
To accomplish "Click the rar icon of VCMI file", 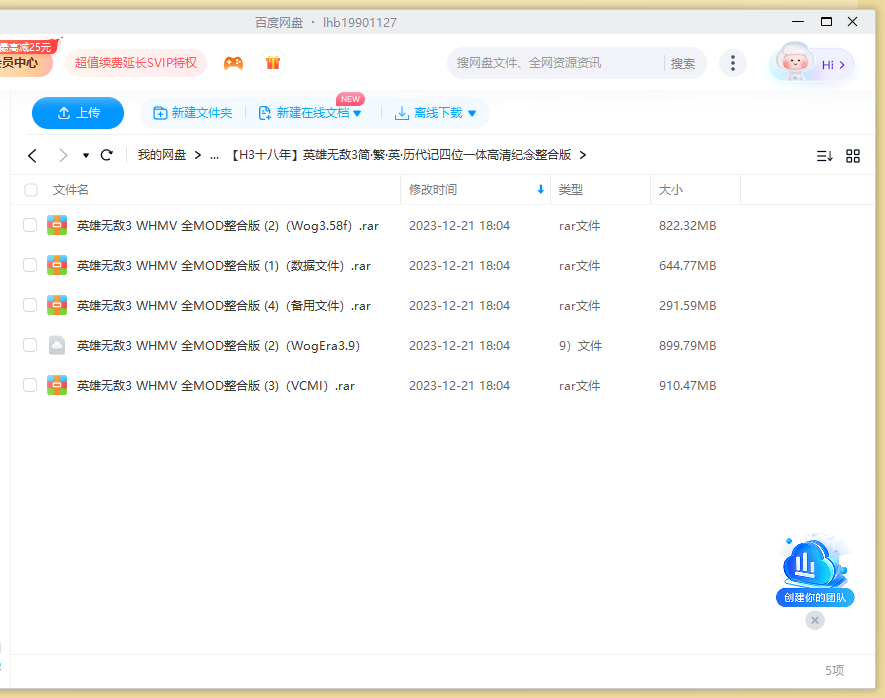I will (57, 385).
